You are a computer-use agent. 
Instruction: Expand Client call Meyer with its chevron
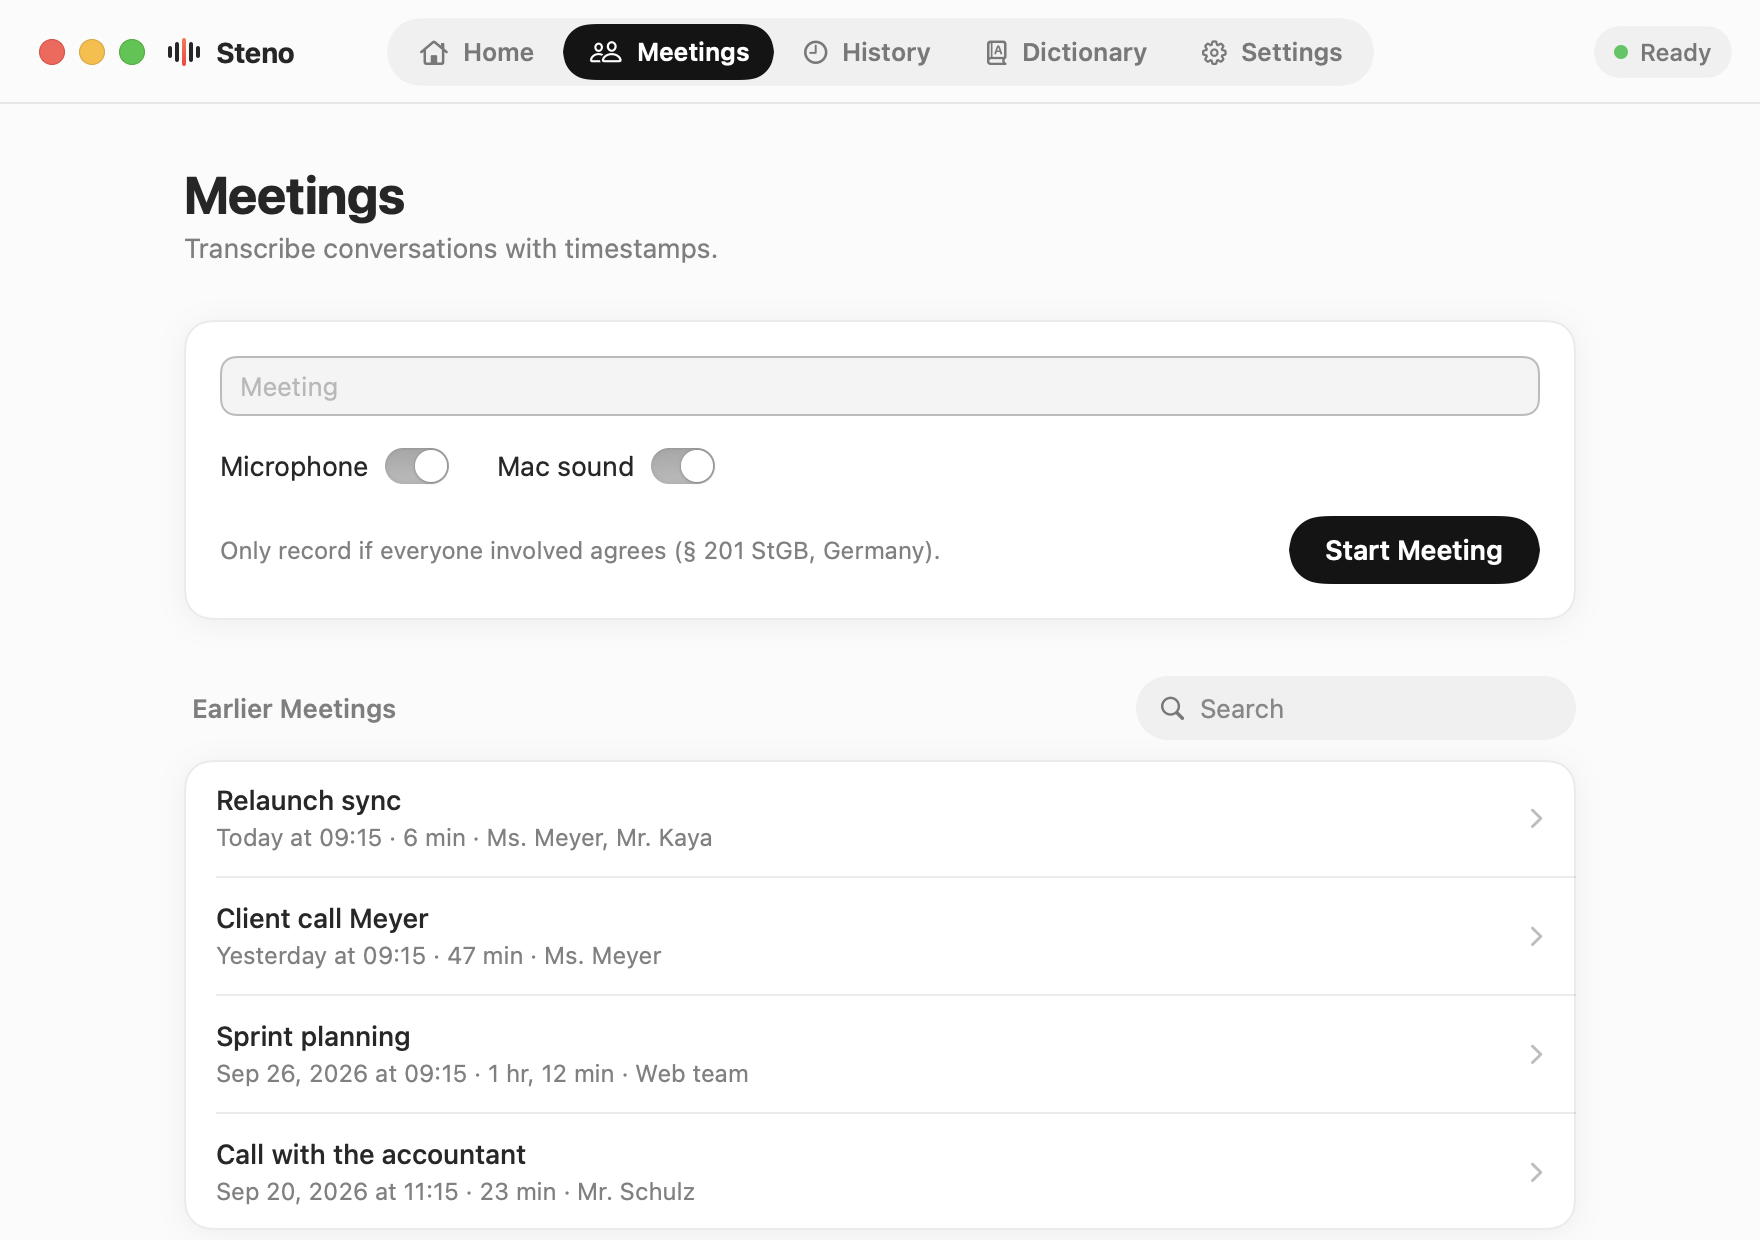[1536, 937]
